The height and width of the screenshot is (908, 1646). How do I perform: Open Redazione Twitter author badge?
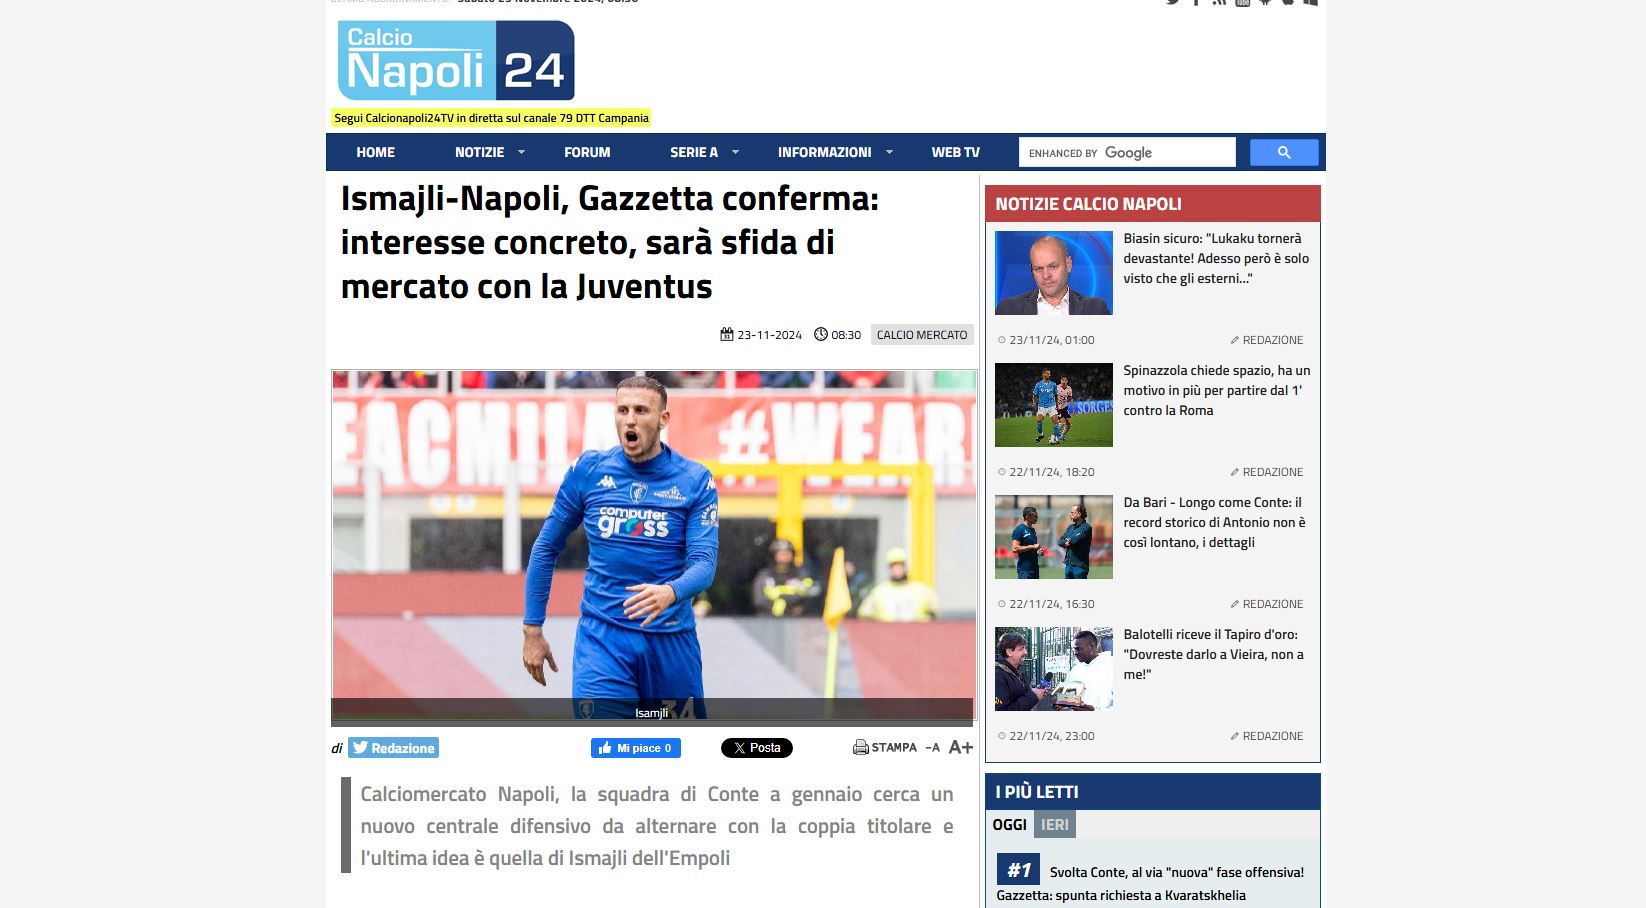(x=394, y=748)
